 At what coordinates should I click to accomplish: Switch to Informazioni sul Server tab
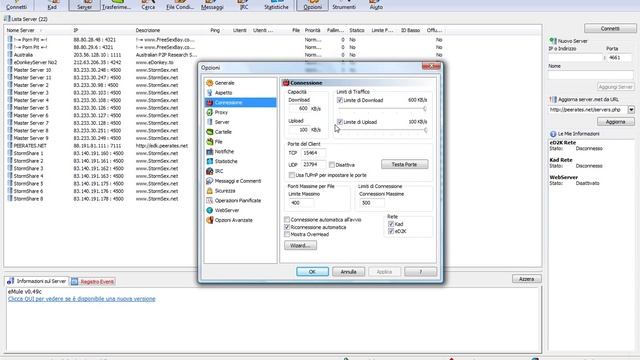point(37,281)
